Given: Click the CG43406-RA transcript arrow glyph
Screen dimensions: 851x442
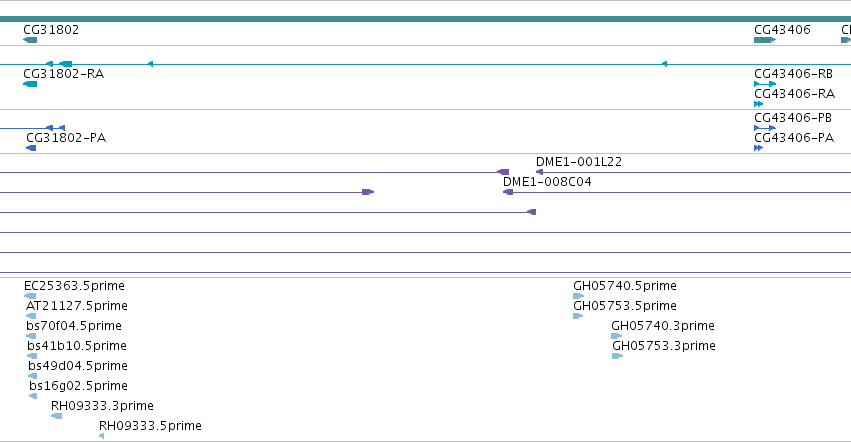Looking at the screenshot, I should pyautogui.click(x=759, y=104).
